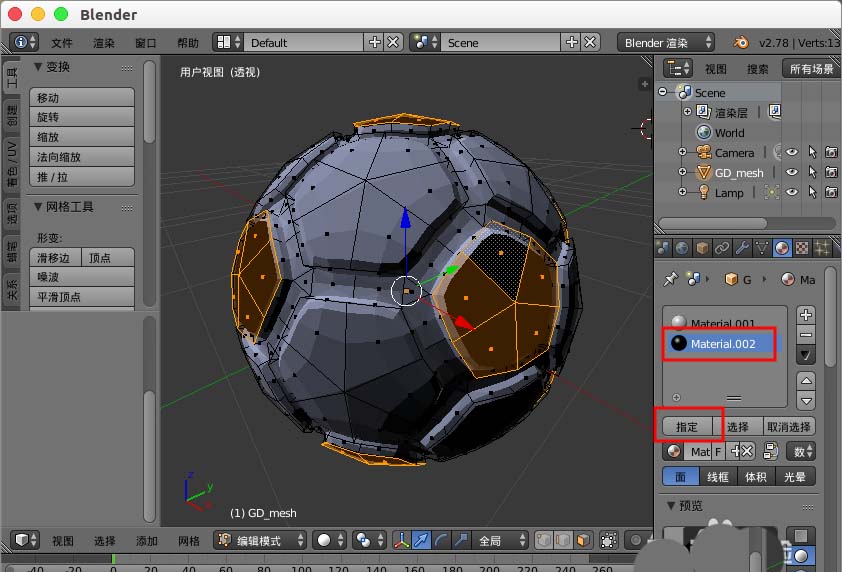Click the 指定 assign button
842x572 pixels.
(687, 426)
